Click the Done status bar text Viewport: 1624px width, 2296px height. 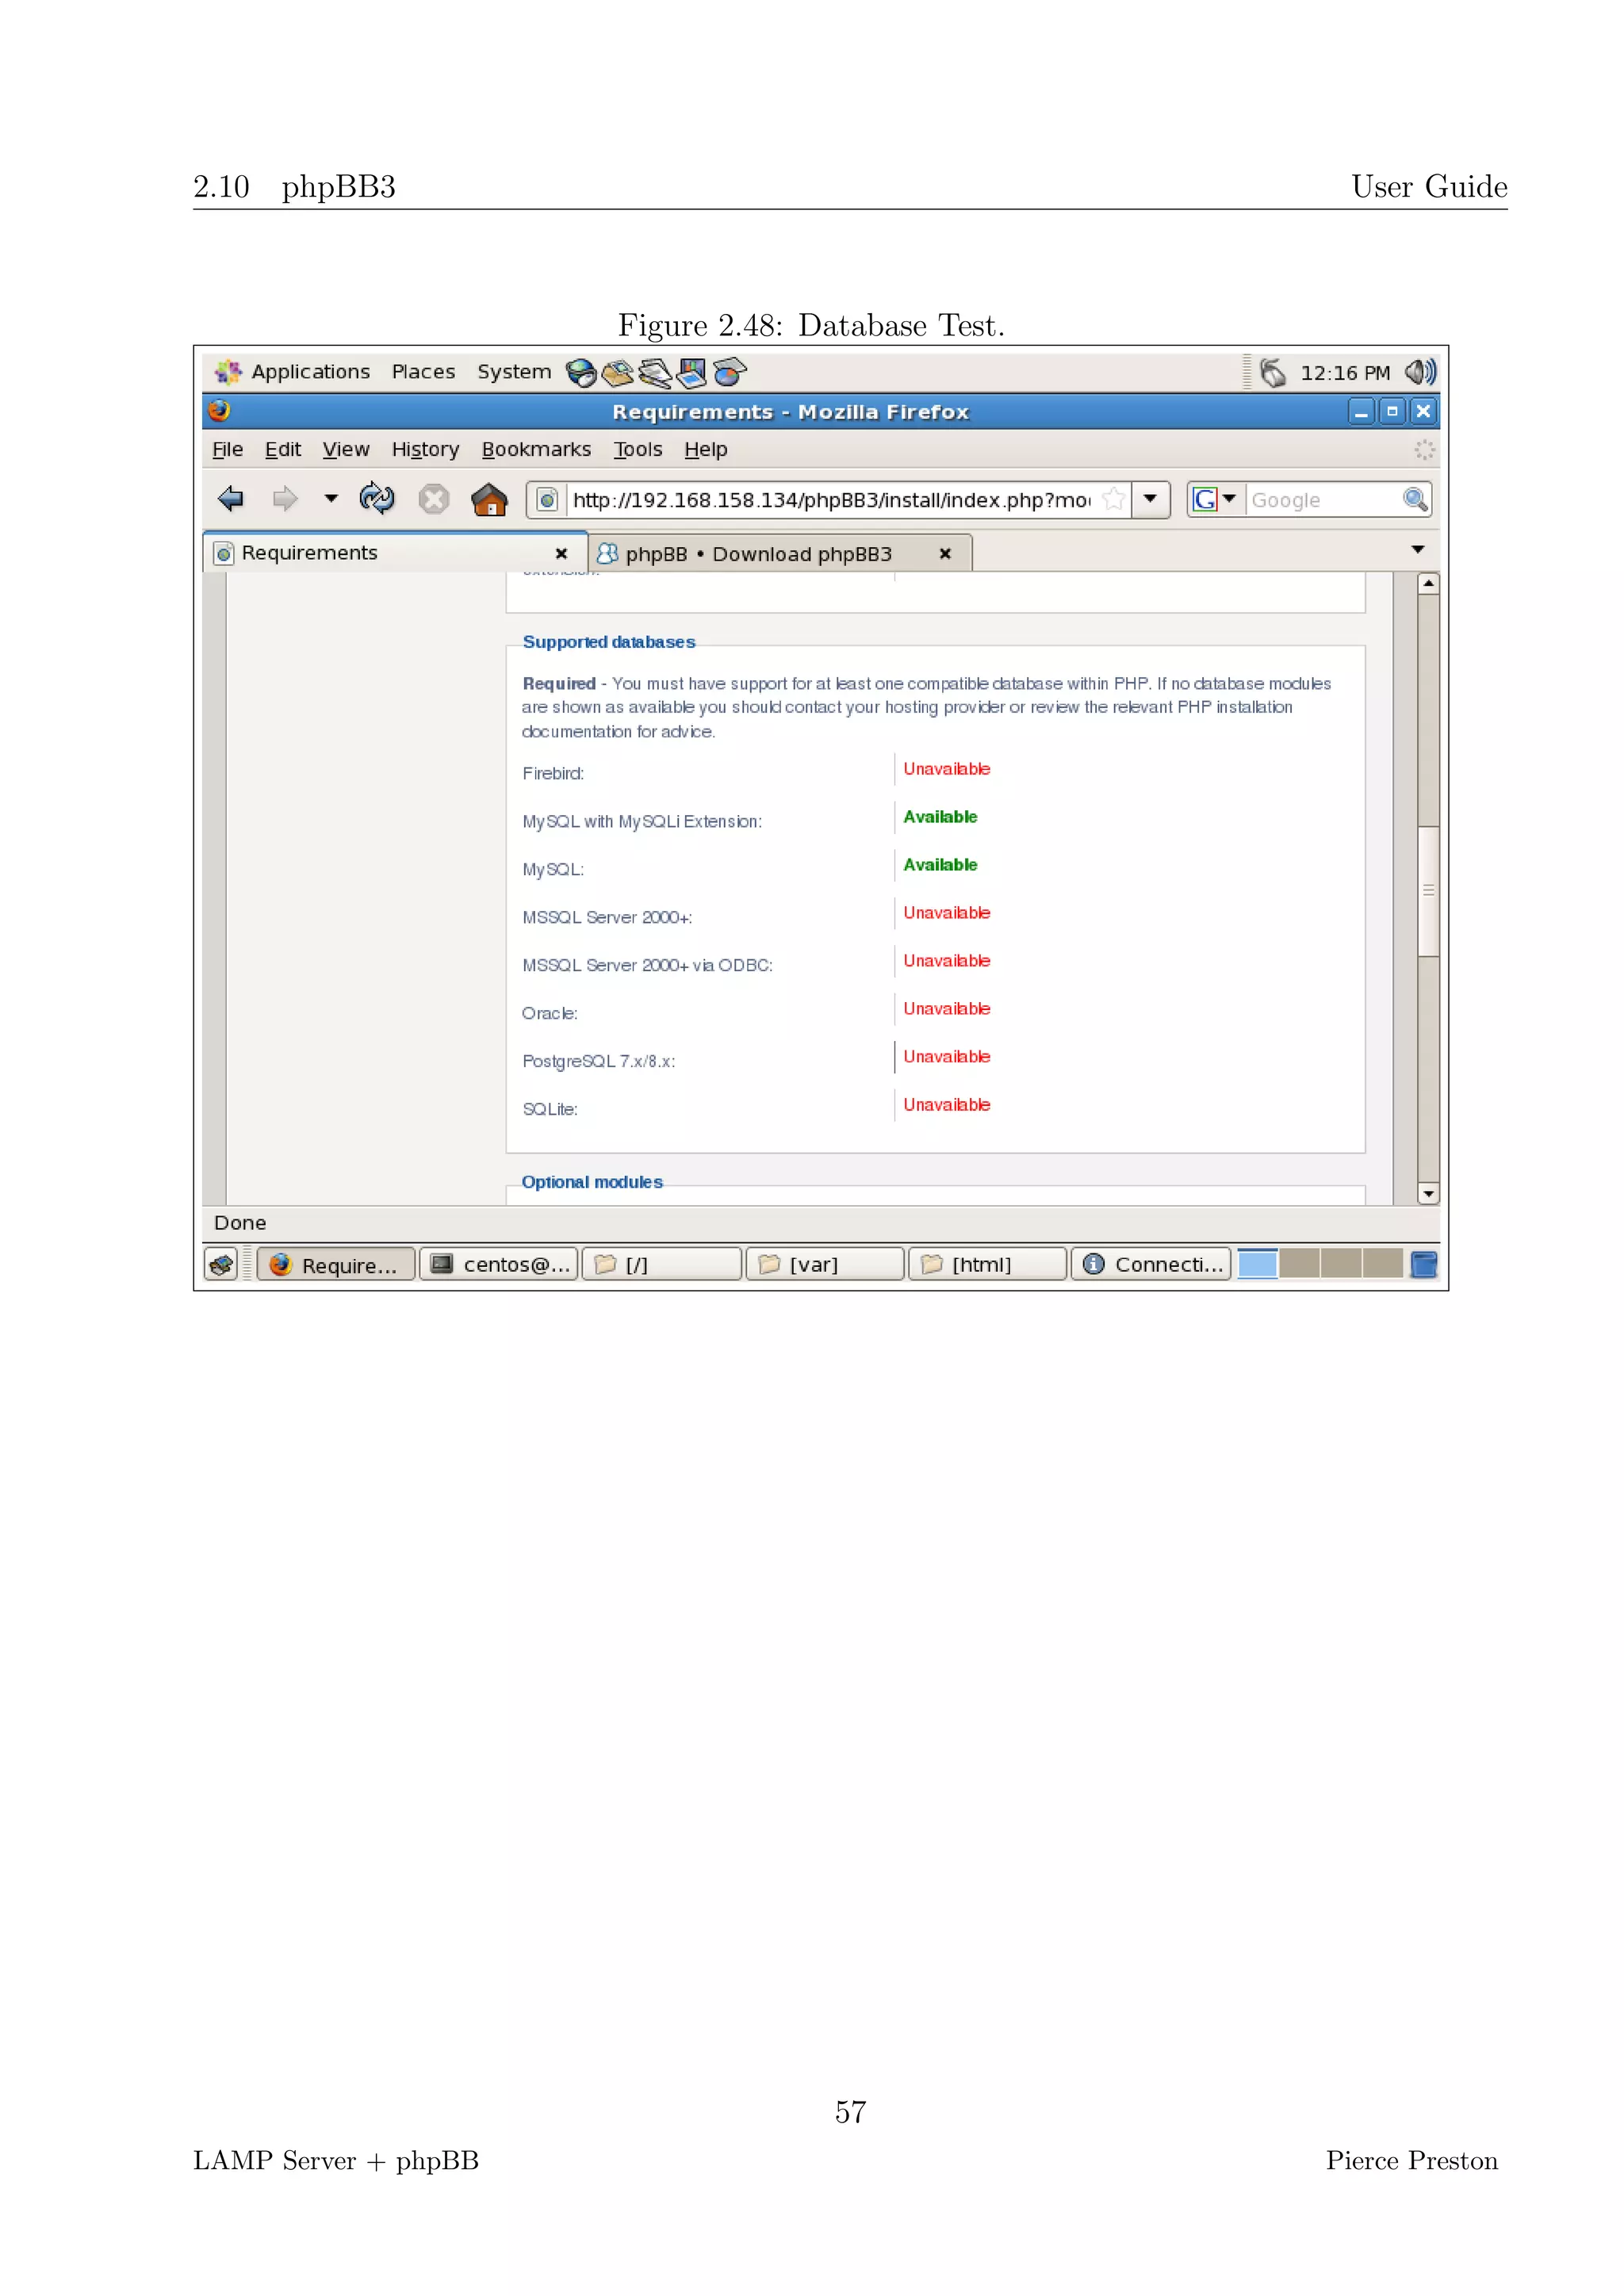click(x=240, y=1223)
